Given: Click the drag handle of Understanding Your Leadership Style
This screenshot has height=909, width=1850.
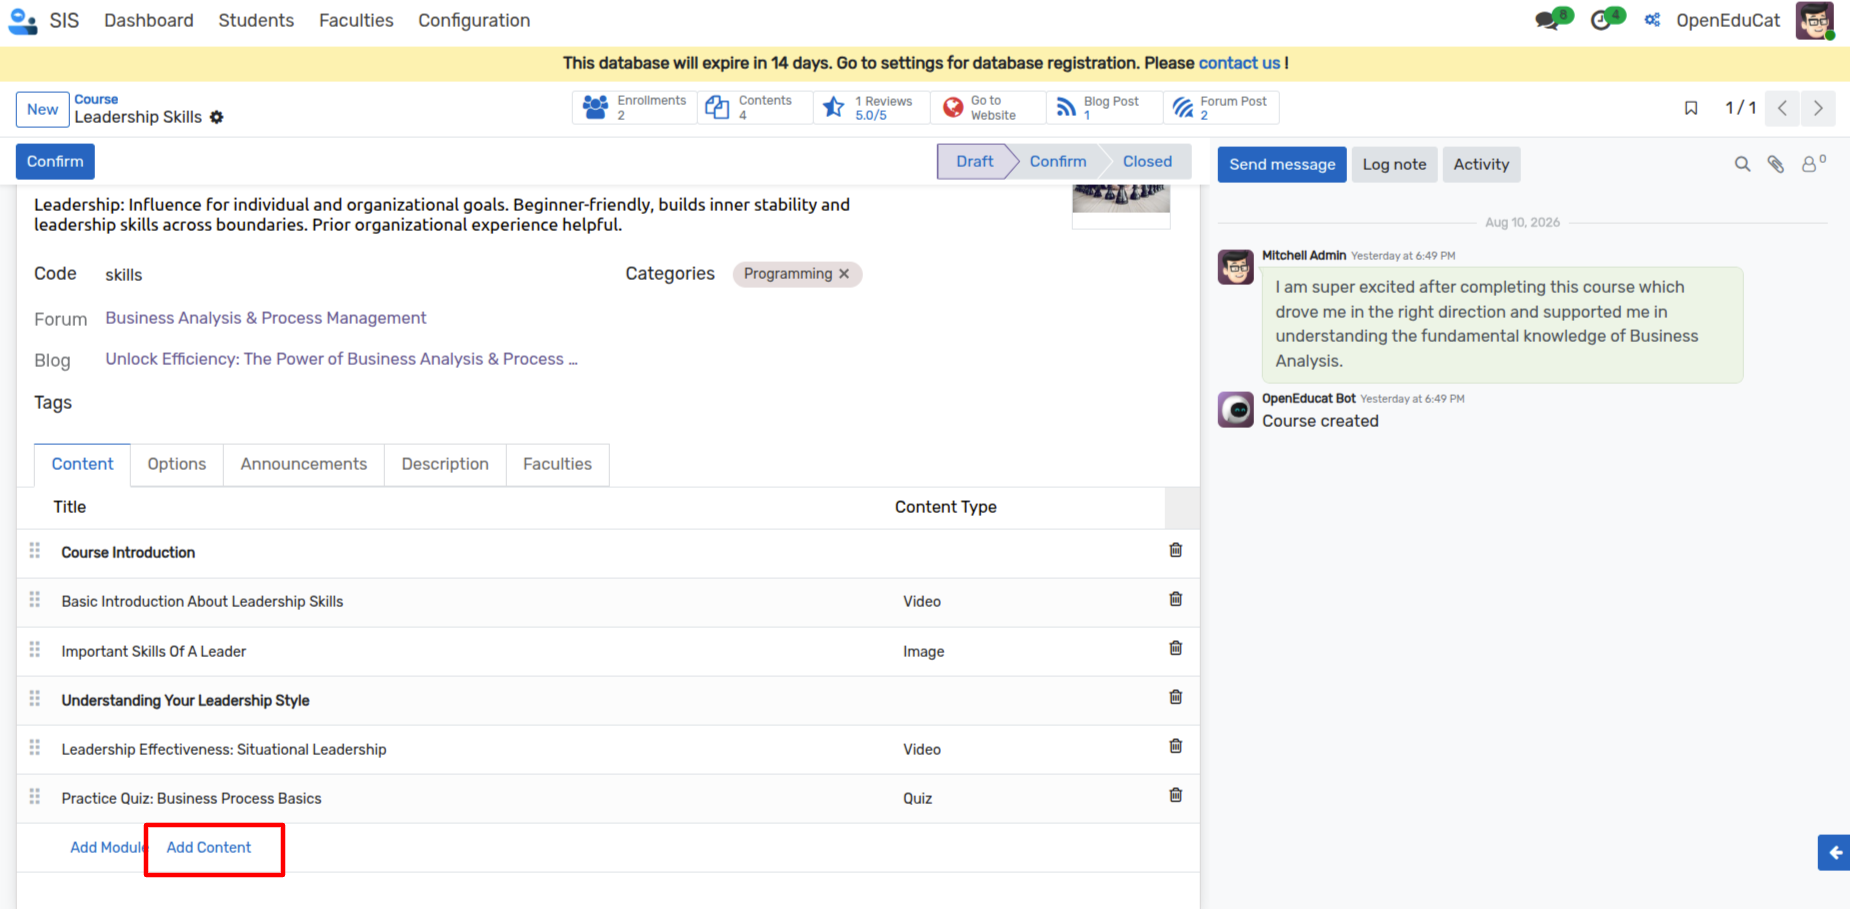Looking at the screenshot, I should coord(35,698).
